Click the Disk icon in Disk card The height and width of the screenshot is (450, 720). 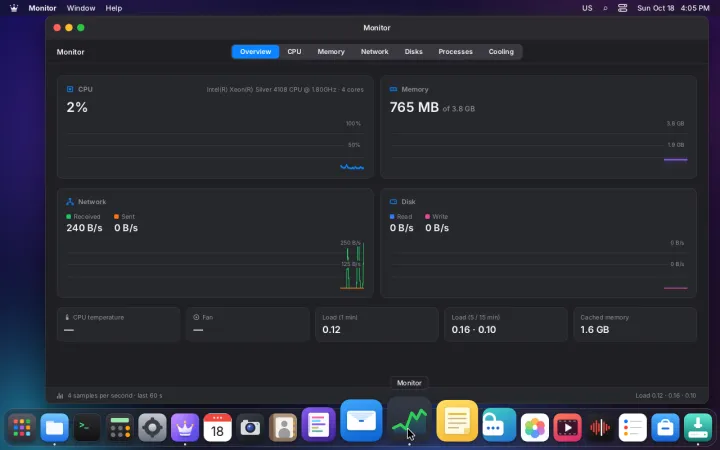point(394,202)
